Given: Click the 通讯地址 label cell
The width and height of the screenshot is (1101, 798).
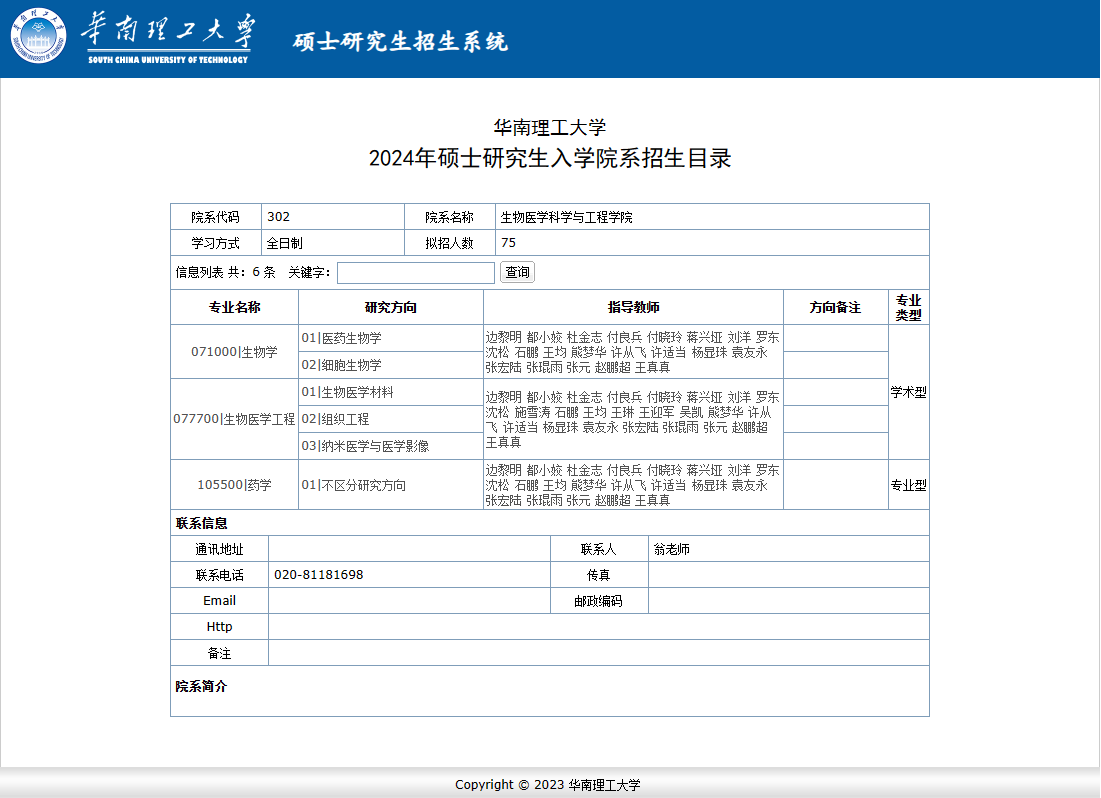Looking at the screenshot, I should 220,549.
